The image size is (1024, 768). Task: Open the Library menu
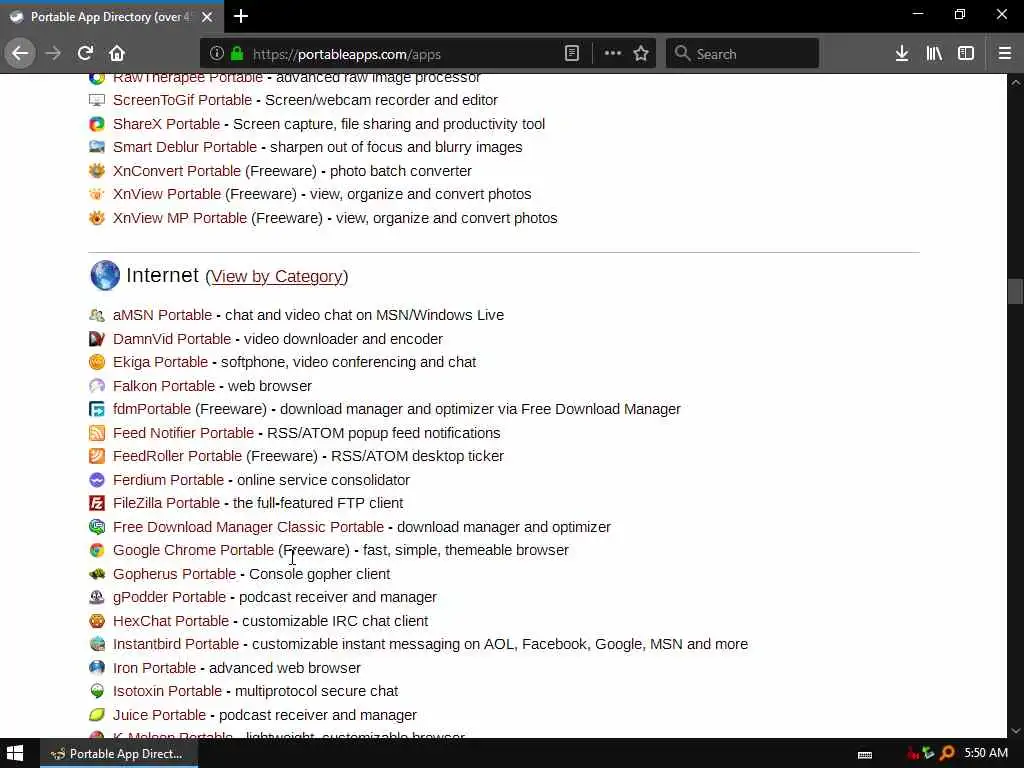934,54
